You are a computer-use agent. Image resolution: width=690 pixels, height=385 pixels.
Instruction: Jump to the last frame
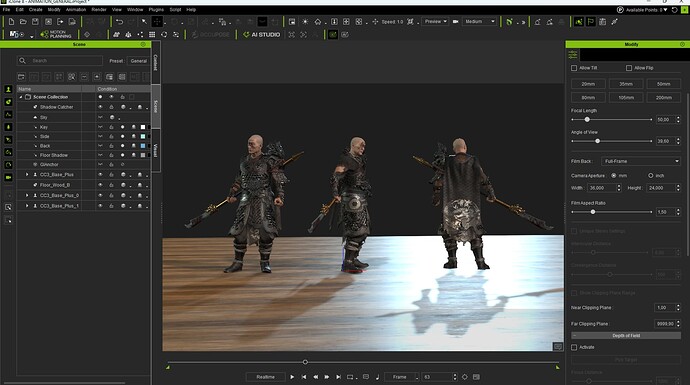tap(338, 377)
